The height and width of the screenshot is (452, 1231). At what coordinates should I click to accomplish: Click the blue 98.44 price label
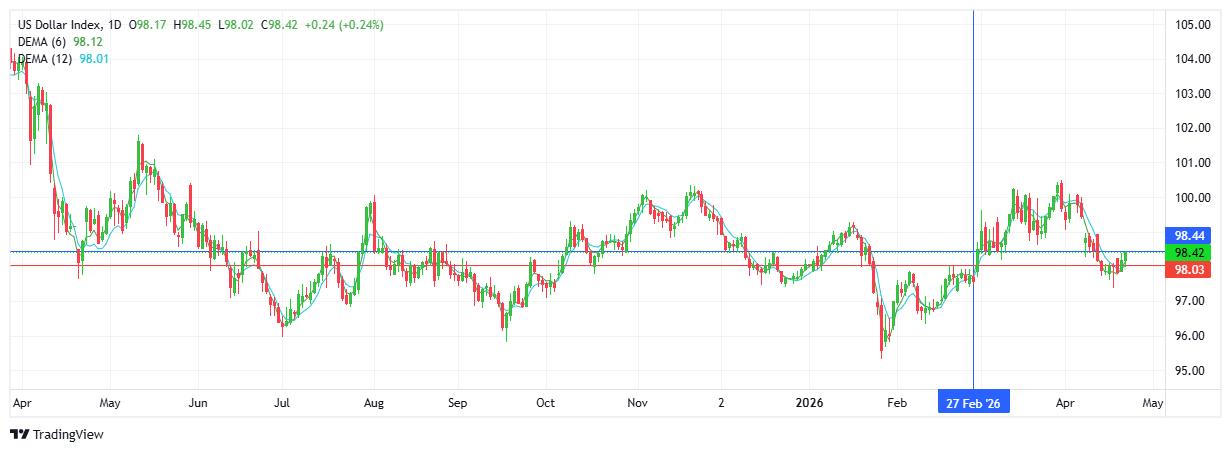[1187, 235]
